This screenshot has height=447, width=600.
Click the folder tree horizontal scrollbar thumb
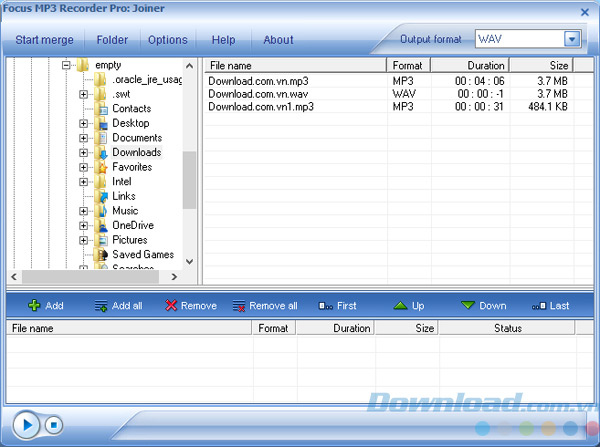[90, 276]
